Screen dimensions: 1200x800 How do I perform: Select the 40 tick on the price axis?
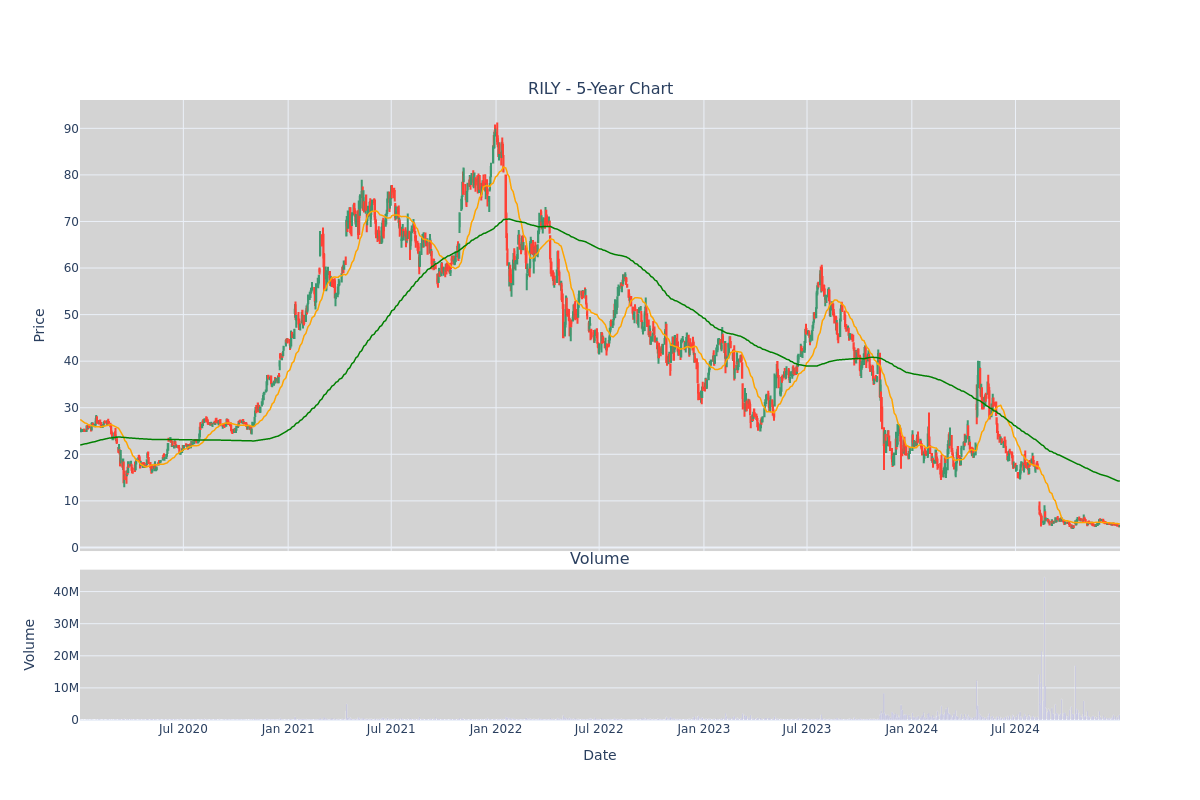click(72, 361)
